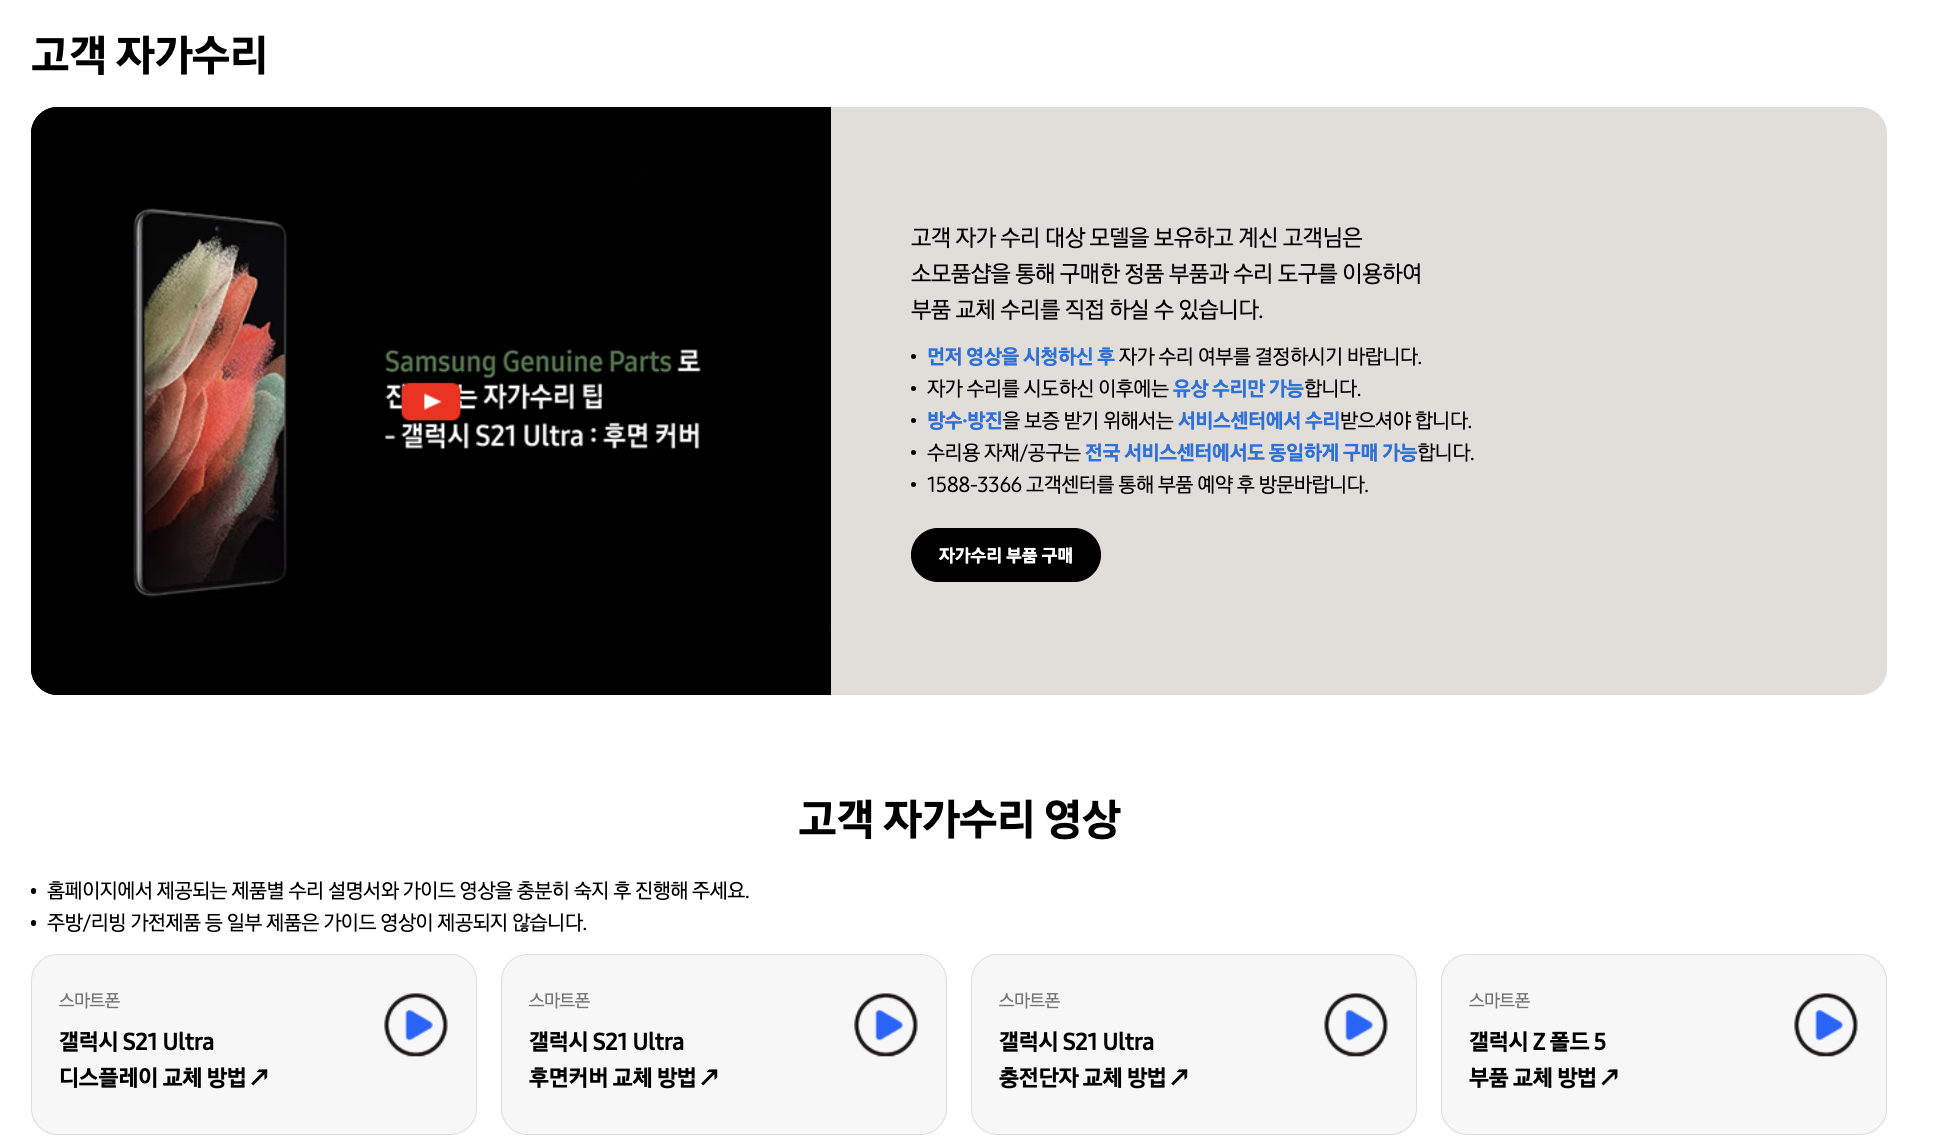
Task: Click the 주방/리빙 가전제품 notice line
Action: (317, 922)
